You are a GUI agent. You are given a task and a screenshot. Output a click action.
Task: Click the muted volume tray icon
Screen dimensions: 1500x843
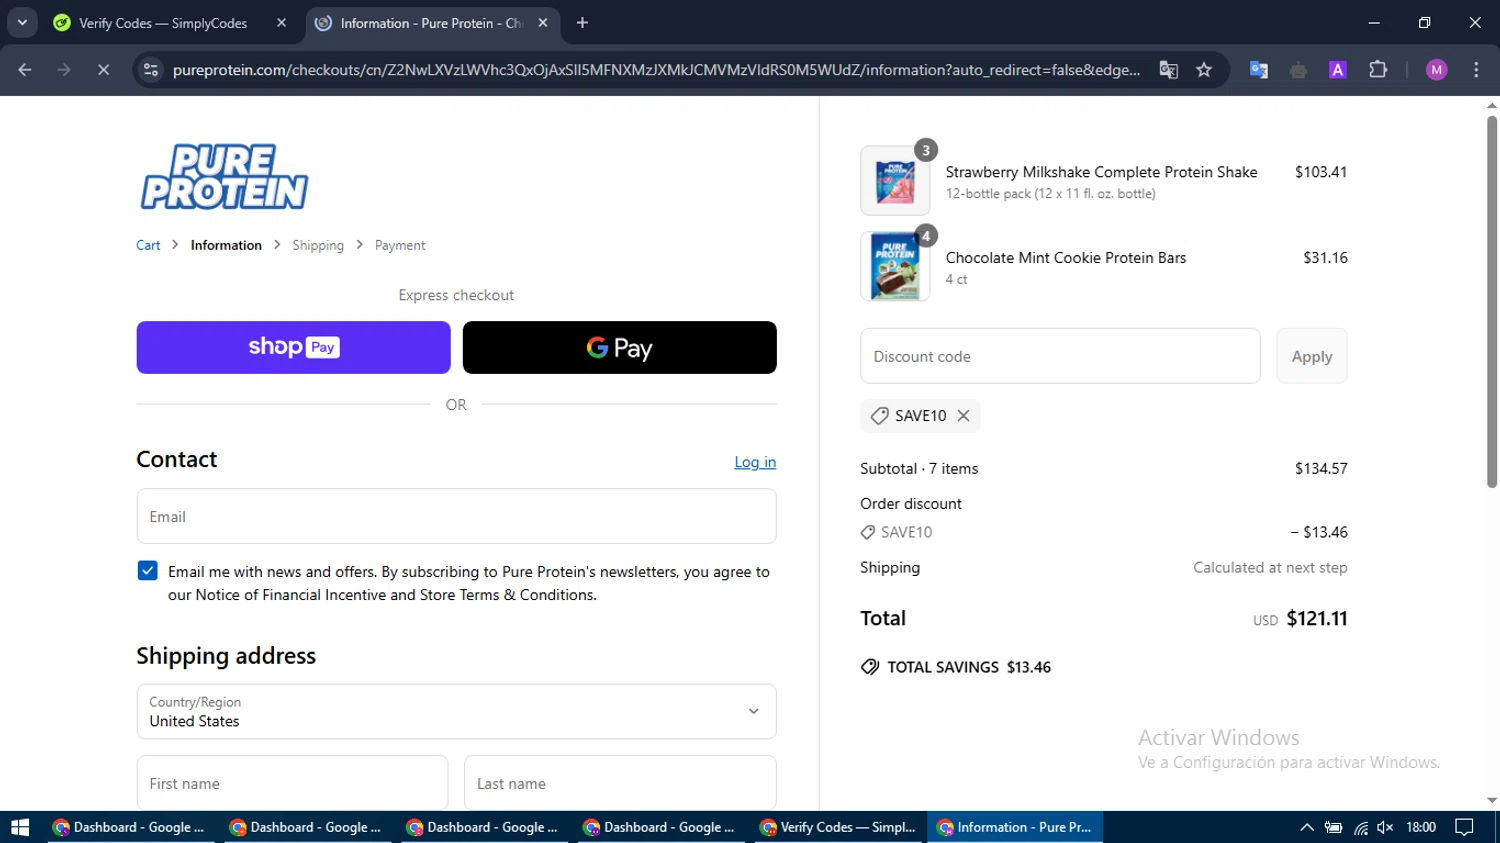pyautogui.click(x=1385, y=827)
